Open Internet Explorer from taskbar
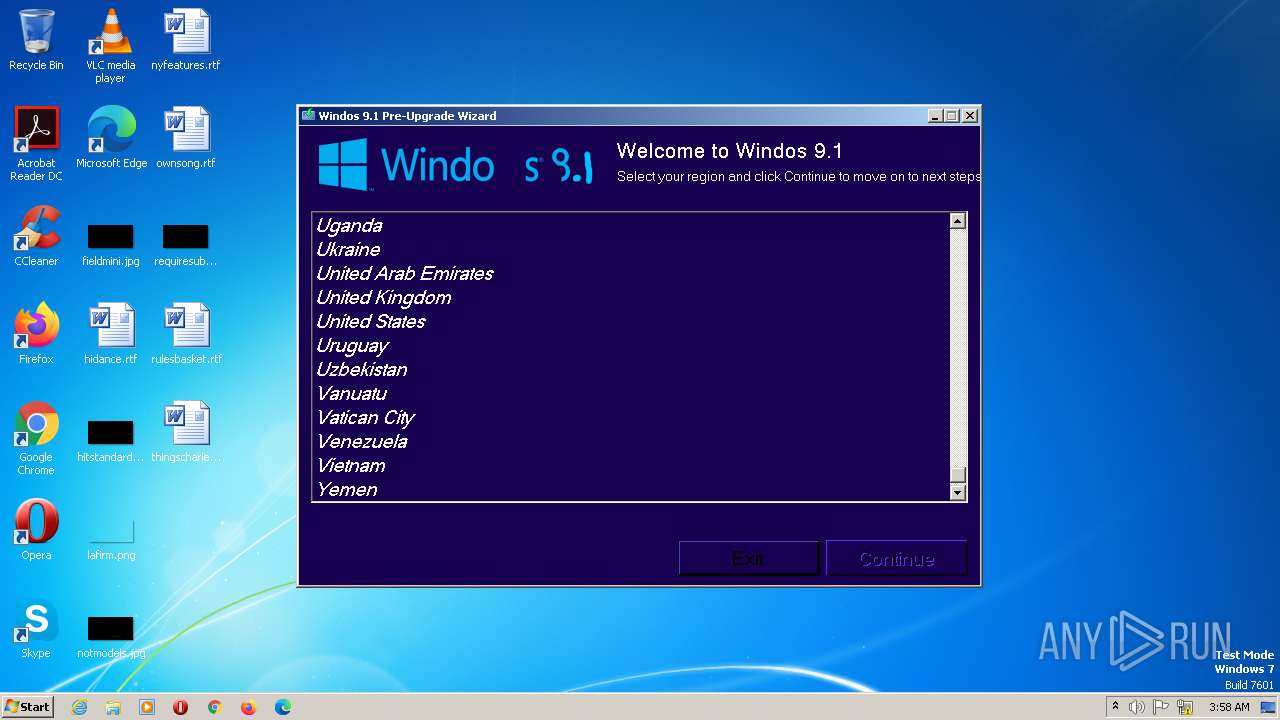Viewport: 1280px width, 720px height. (80, 707)
